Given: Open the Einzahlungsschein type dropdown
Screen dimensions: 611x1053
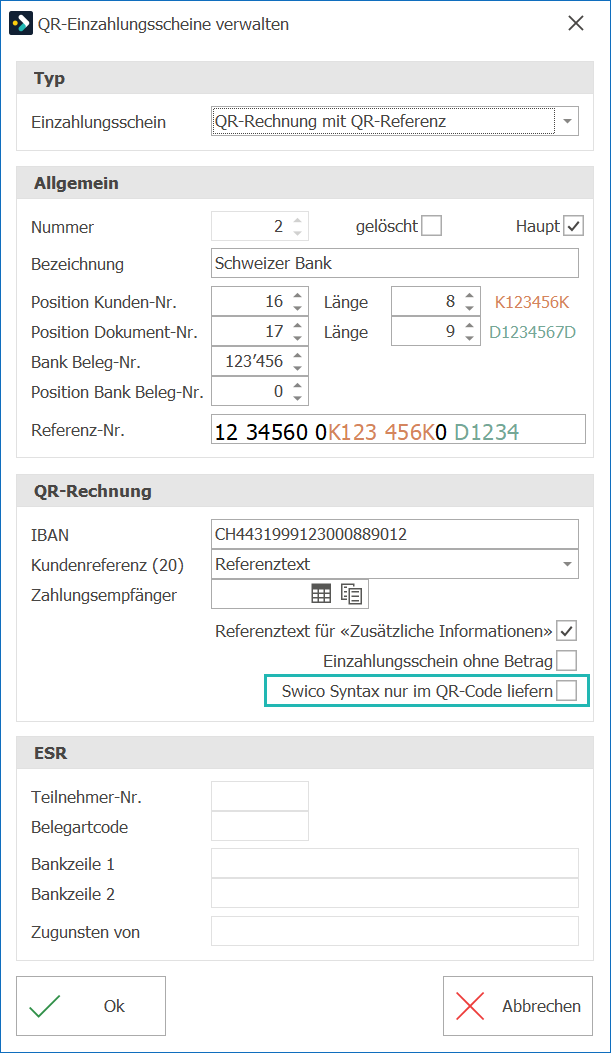Looking at the screenshot, I should tap(567, 122).
